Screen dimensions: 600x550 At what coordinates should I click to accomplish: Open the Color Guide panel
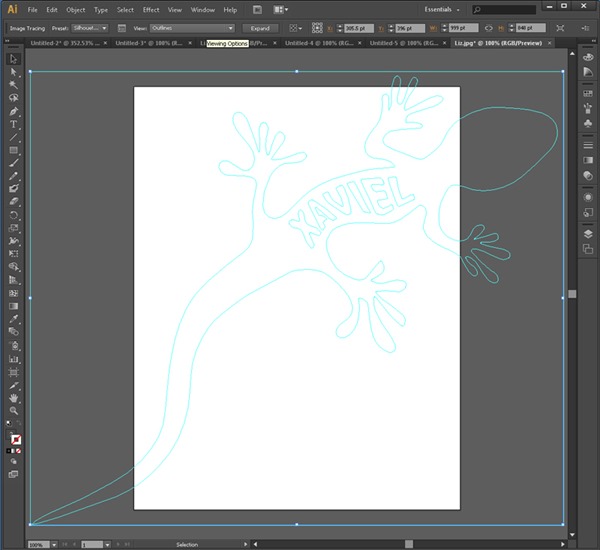588,72
